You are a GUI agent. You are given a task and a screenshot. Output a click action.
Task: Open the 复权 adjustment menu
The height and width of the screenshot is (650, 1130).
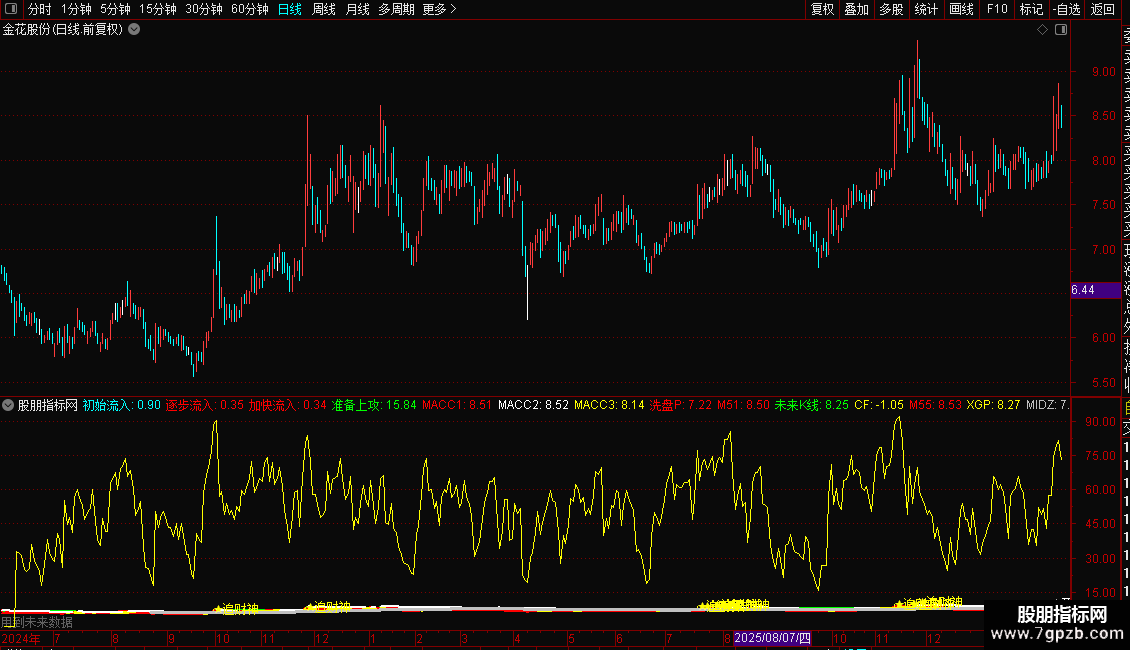(x=822, y=9)
